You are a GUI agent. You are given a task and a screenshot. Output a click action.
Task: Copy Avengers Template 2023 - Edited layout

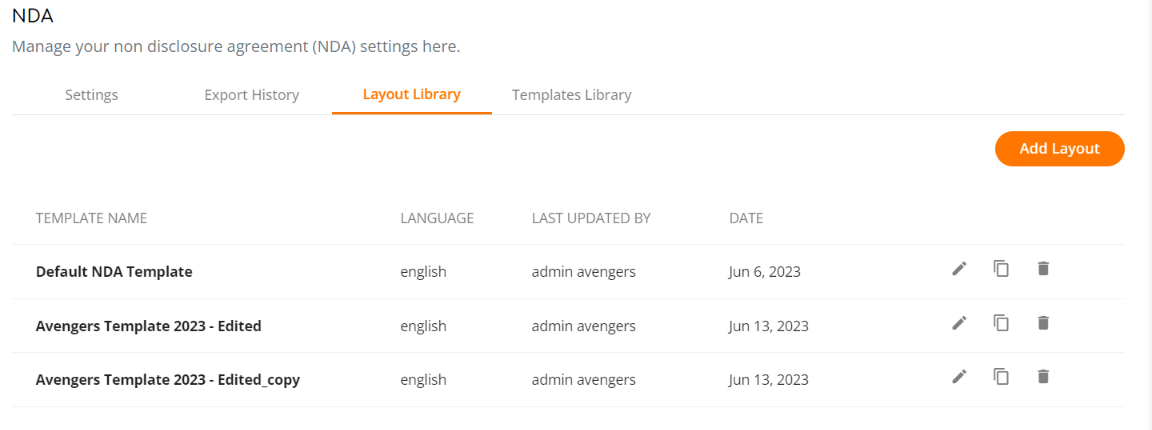pos(1001,323)
